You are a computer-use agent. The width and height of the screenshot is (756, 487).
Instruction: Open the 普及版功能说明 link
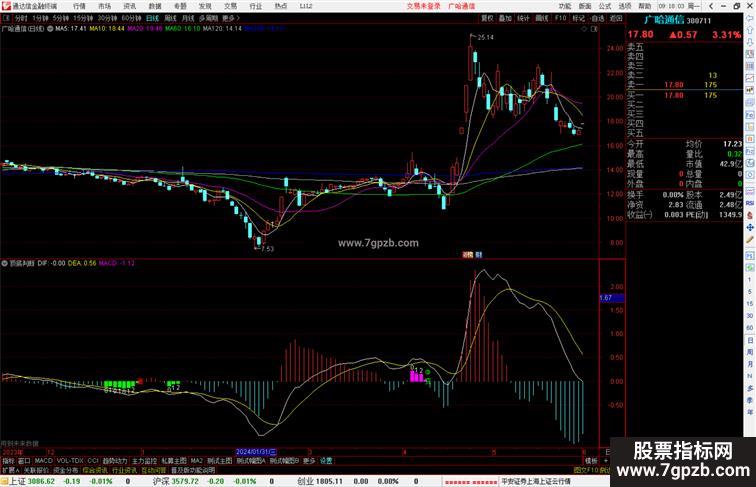click(x=193, y=470)
